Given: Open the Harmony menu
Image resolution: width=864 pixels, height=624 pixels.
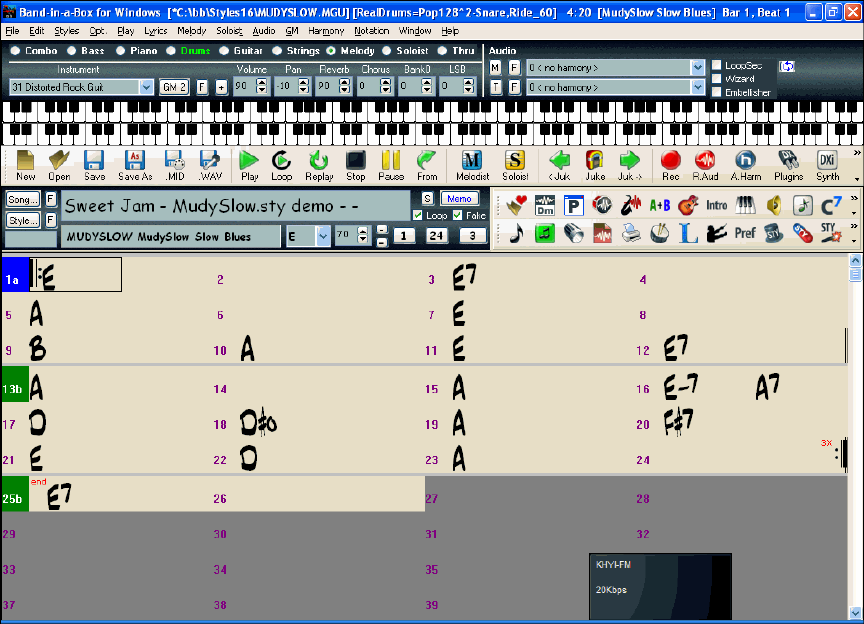Looking at the screenshot, I should pos(326,31).
